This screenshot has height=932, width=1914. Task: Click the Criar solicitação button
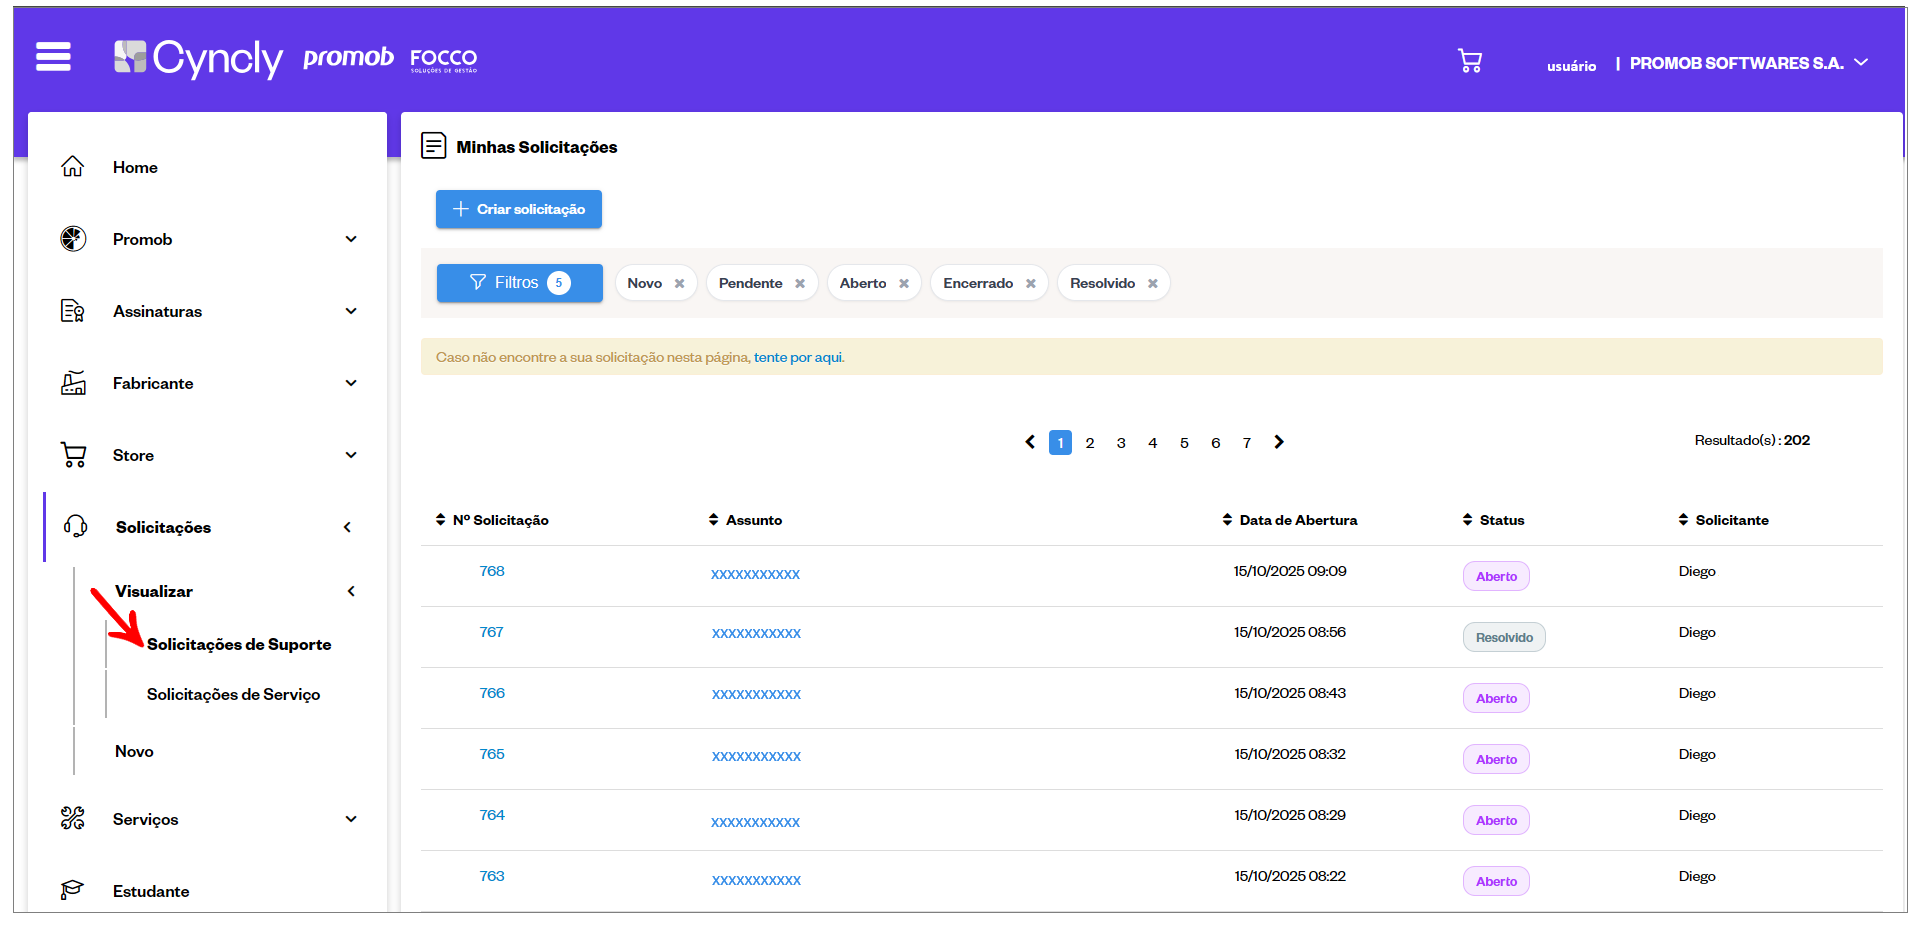[x=519, y=209]
